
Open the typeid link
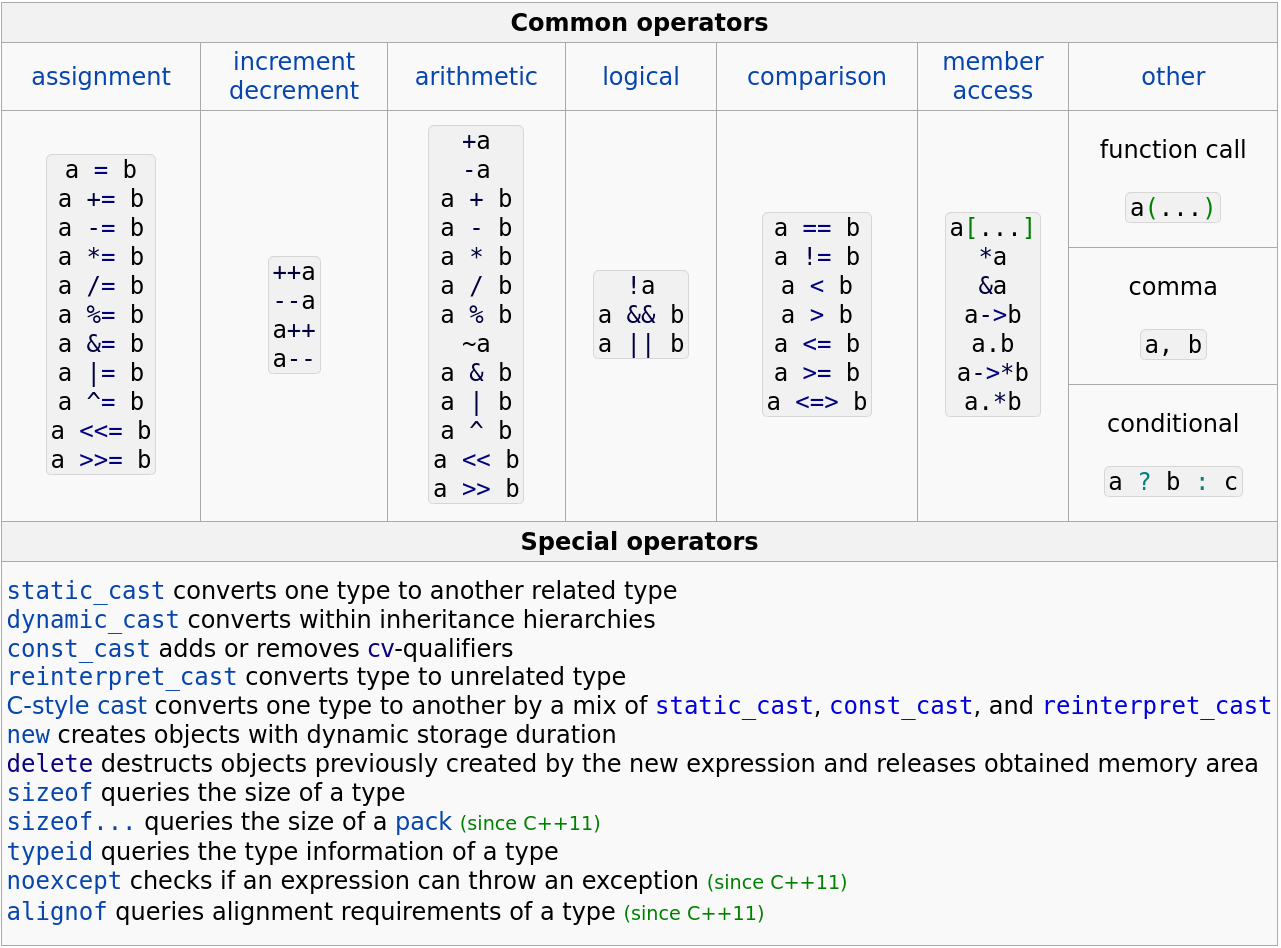[49, 852]
